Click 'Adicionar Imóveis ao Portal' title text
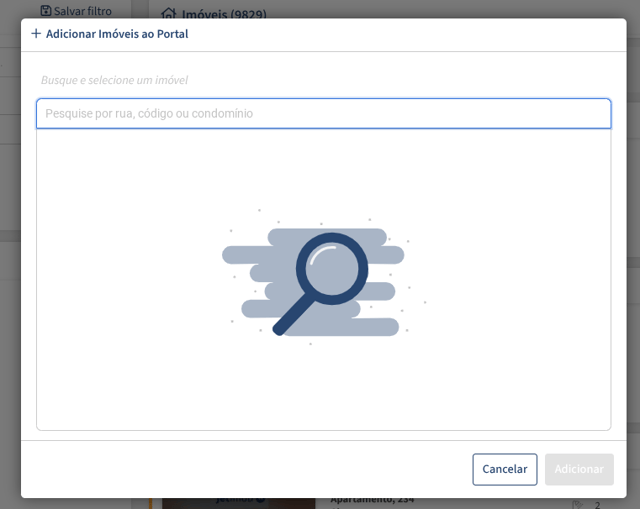 click(117, 34)
